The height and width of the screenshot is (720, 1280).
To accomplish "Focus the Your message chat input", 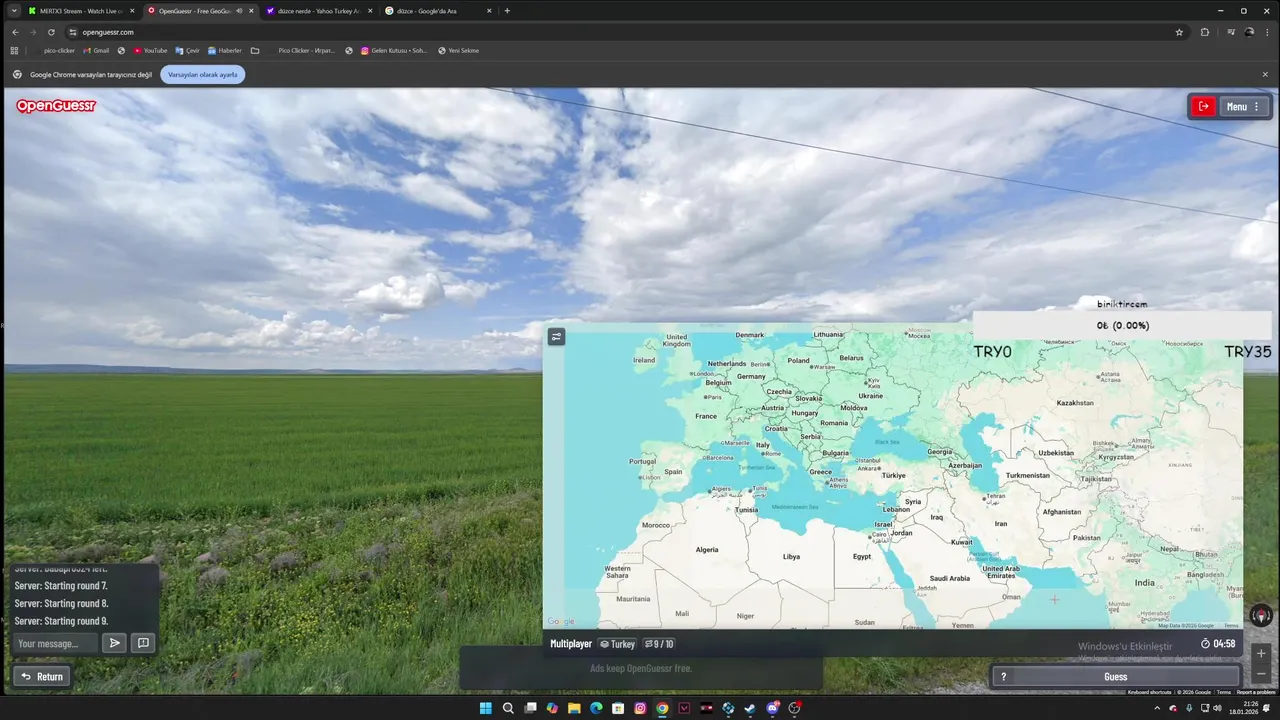I will (56, 643).
